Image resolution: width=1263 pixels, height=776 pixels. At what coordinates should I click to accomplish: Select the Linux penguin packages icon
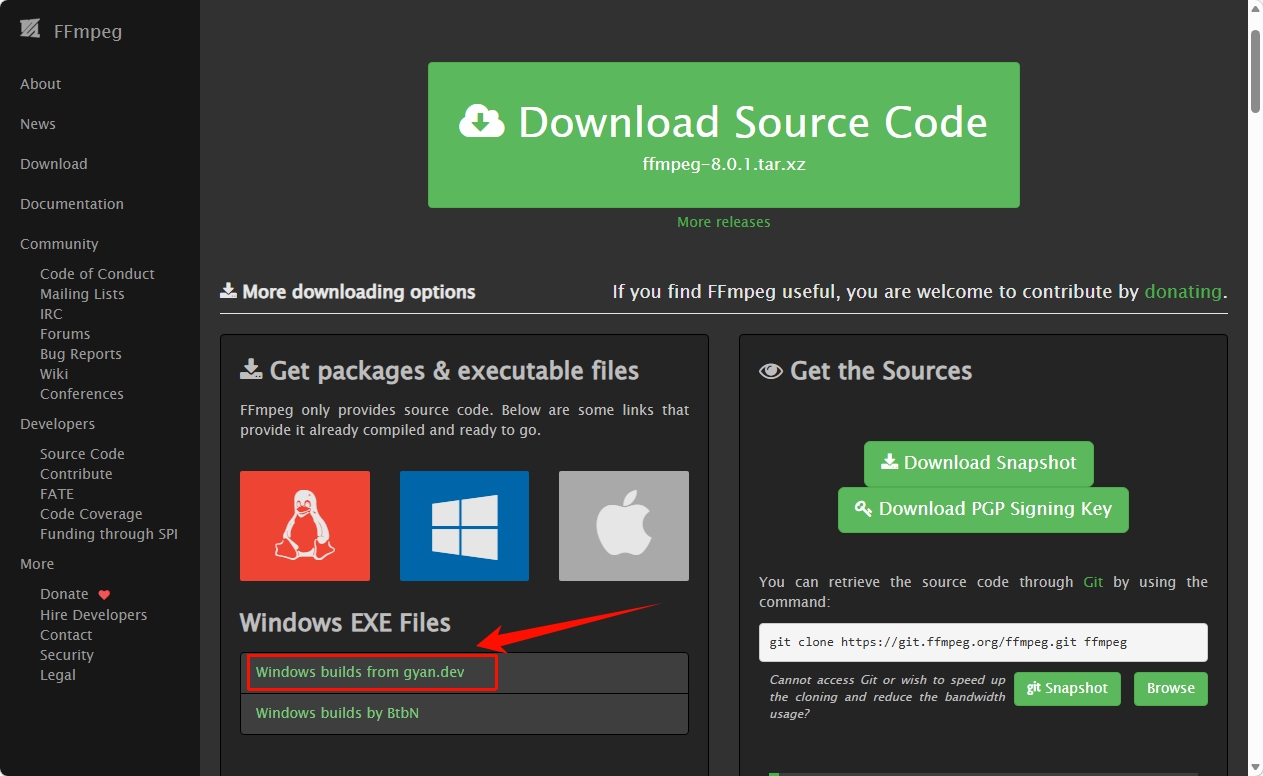pyautogui.click(x=305, y=526)
